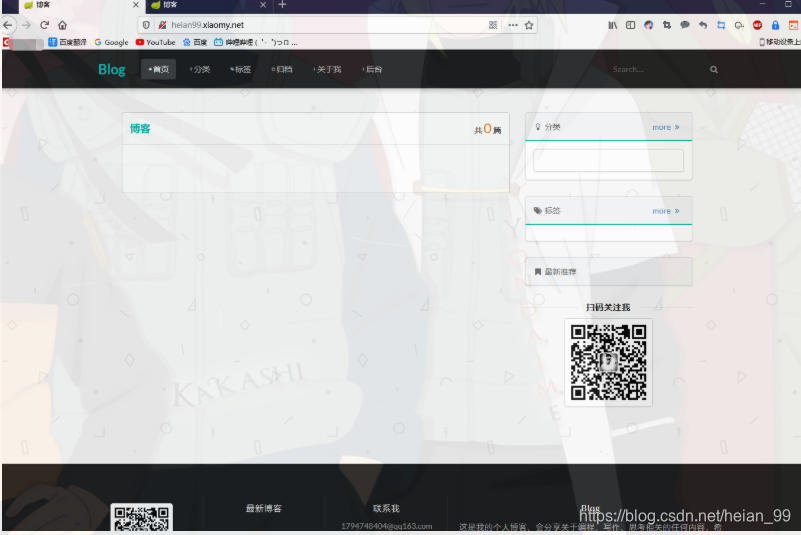Click the footer email address
The height and width of the screenshot is (535, 801).
(387, 526)
